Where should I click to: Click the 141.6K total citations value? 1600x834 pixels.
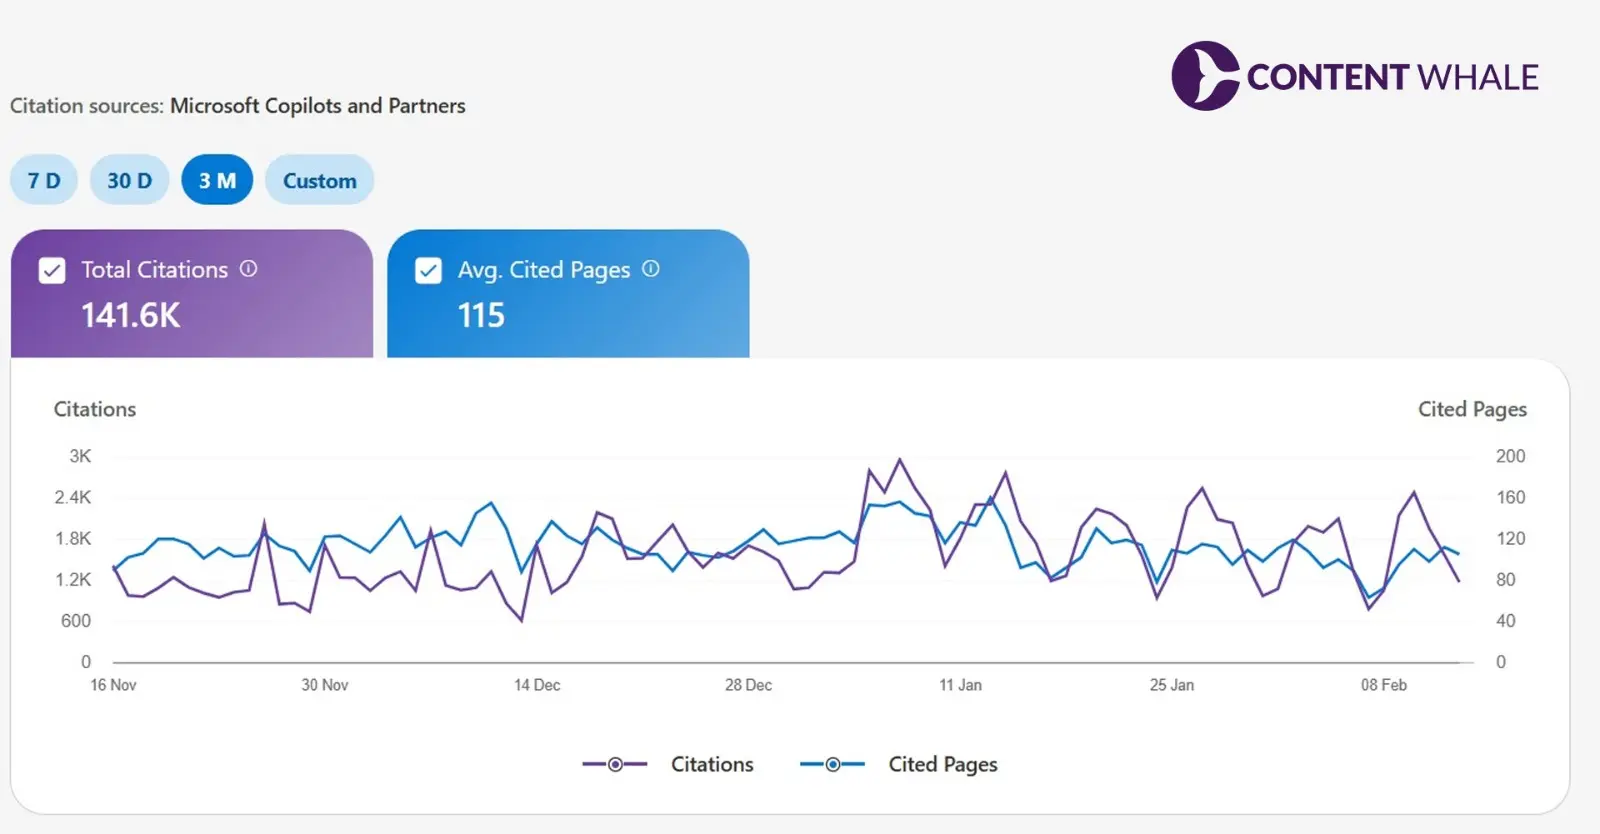point(131,315)
